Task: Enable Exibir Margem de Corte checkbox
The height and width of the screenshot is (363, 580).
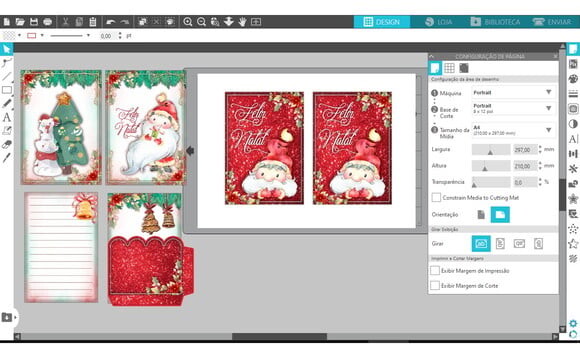Action: tap(435, 285)
